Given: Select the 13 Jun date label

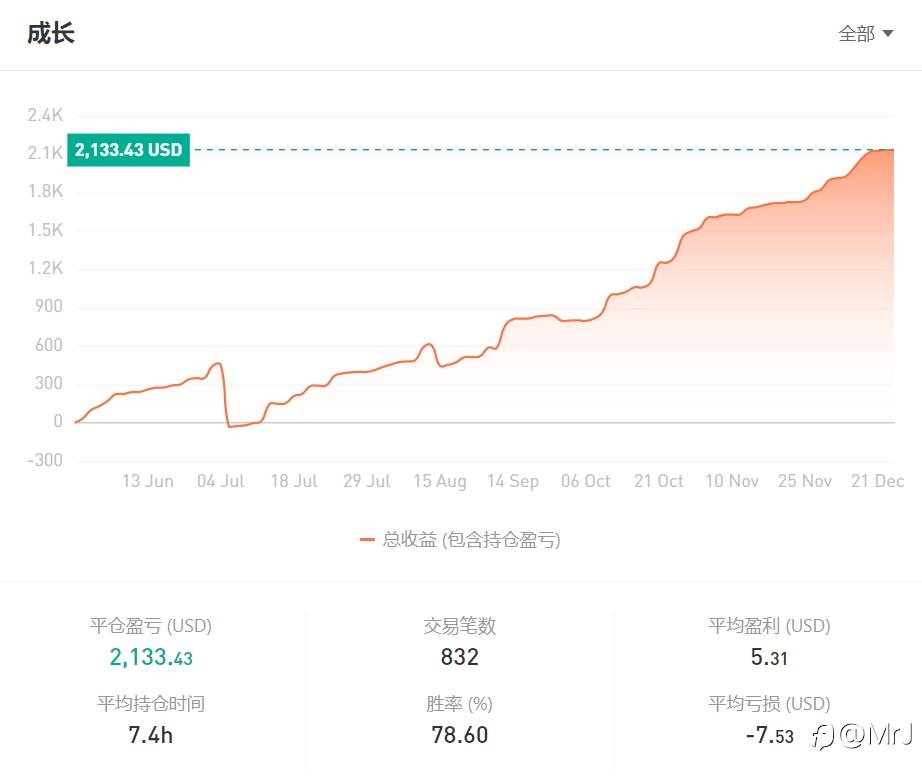Looking at the screenshot, I should tap(147, 481).
